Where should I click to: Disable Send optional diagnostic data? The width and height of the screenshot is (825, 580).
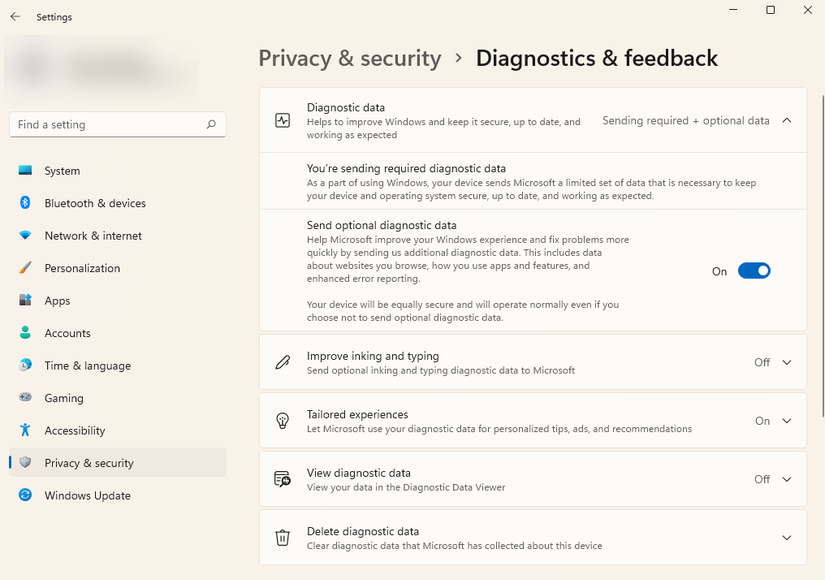pos(754,270)
